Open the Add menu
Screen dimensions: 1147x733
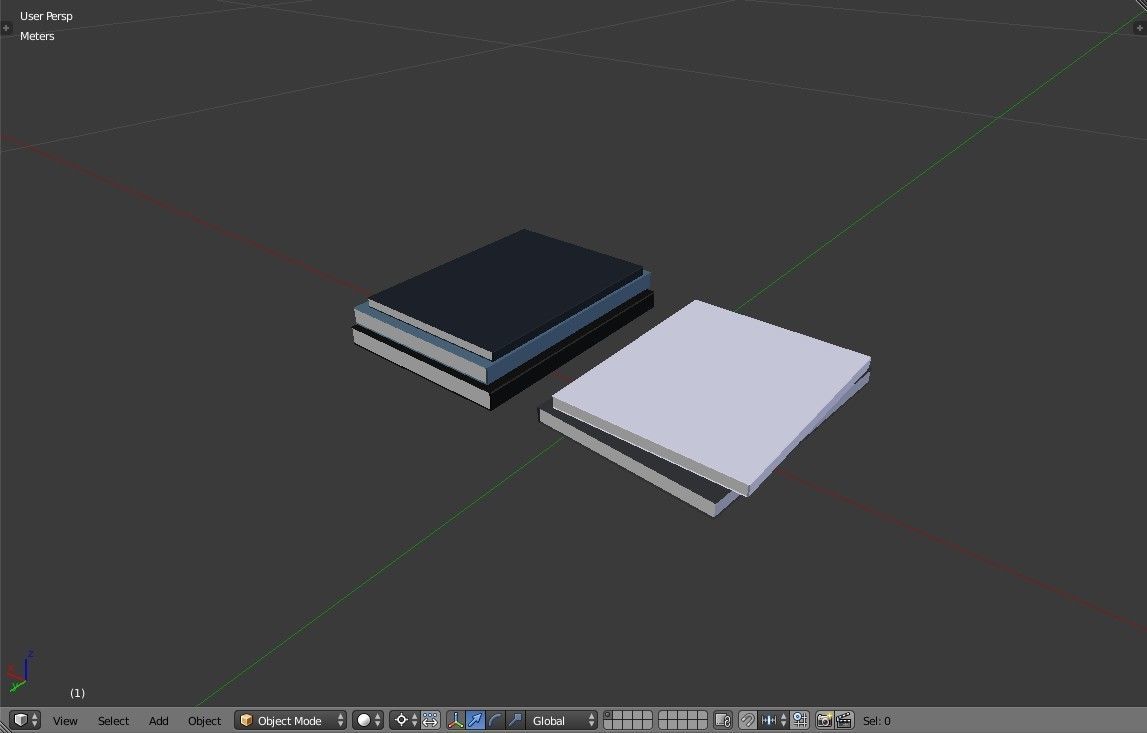click(x=159, y=721)
